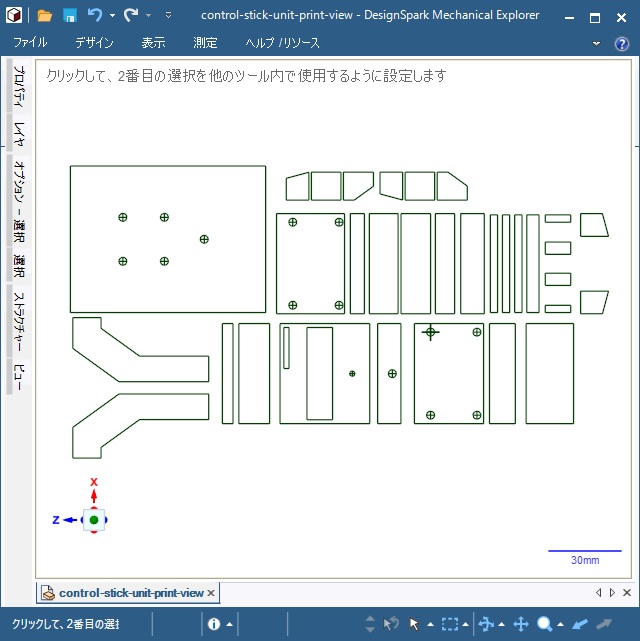The width and height of the screenshot is (640, 641).
Task: Click the Redo arrow icon
Action: pyautogui.click(x=130, y=15)
